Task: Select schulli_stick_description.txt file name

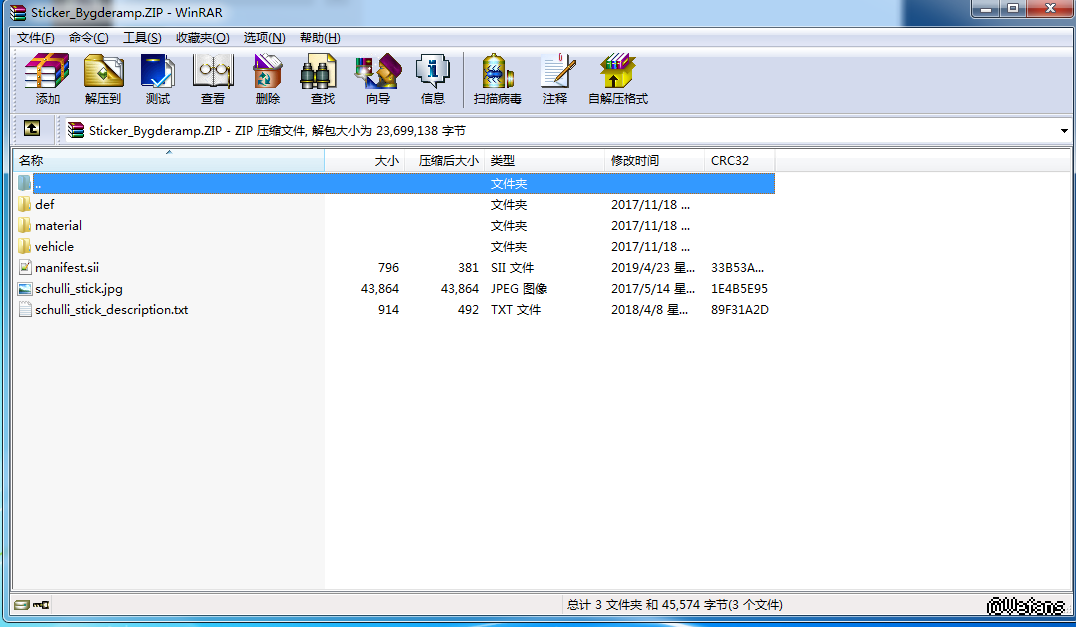Action: 112,309
